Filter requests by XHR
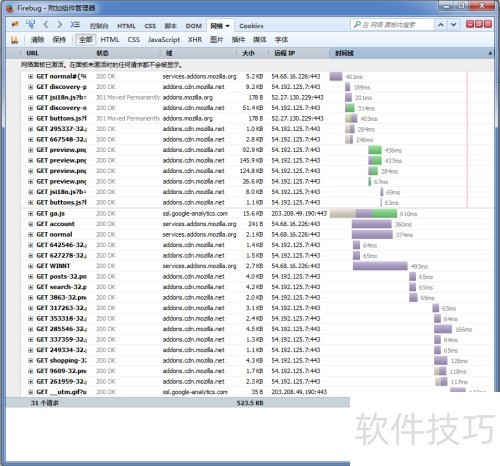This screenshot has height=466, width=500. pyautogui.click(x=195, y=40)
